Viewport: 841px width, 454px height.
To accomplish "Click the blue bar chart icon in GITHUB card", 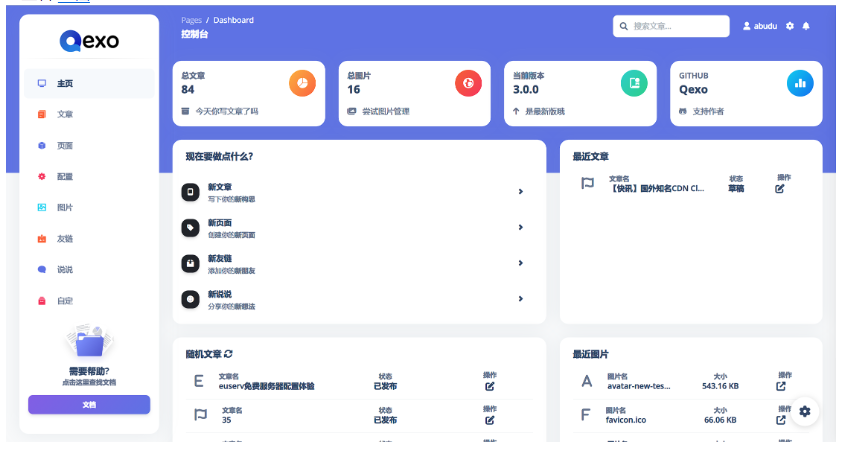I will (799, 83).
